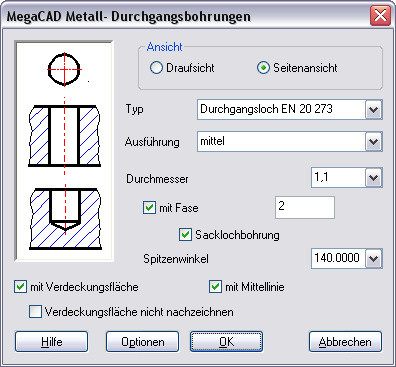Screen dimensions: 396x367
Task: Select the Draufsicht radio button
Action: 156,68
